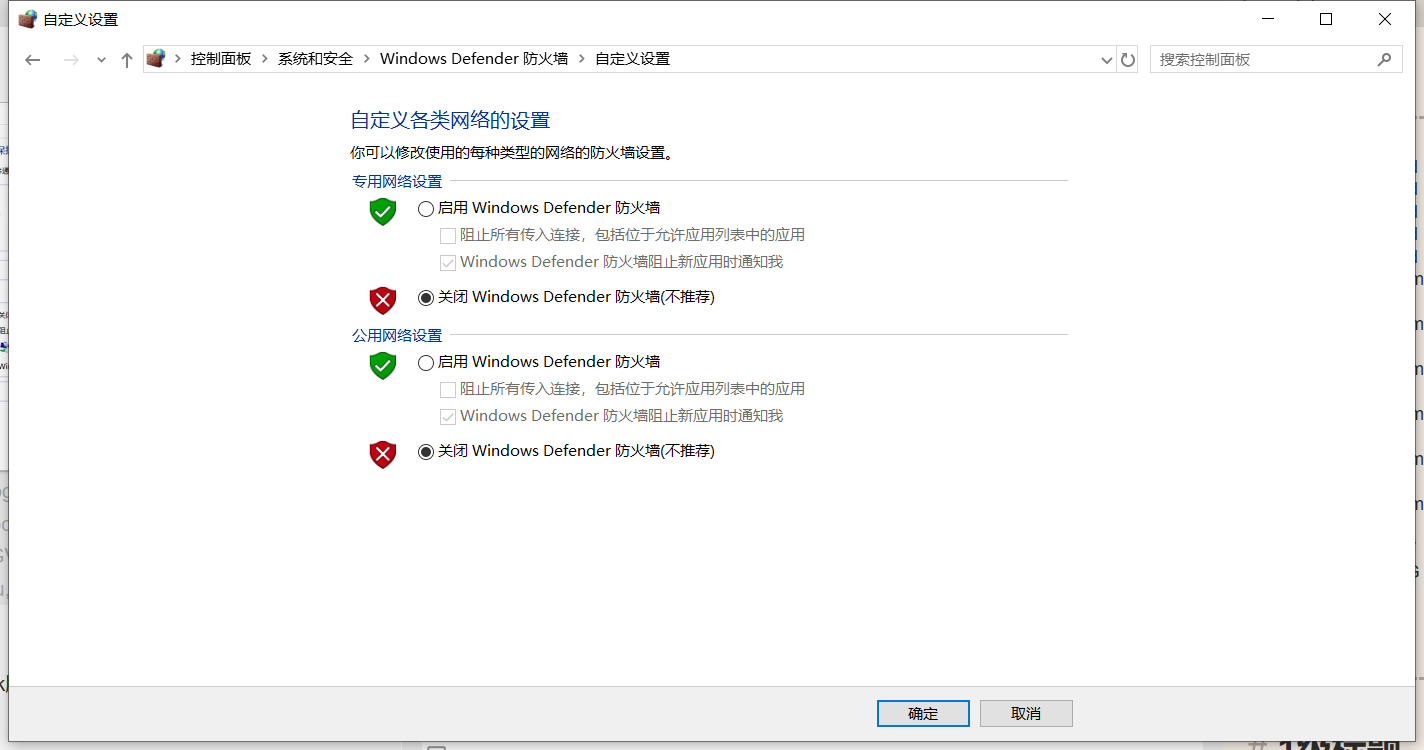The height and width of the screenshot is (750, 1424).
Task: Expand chevron after 控制面板 in breadcrumb
Action: click(265, 59)
